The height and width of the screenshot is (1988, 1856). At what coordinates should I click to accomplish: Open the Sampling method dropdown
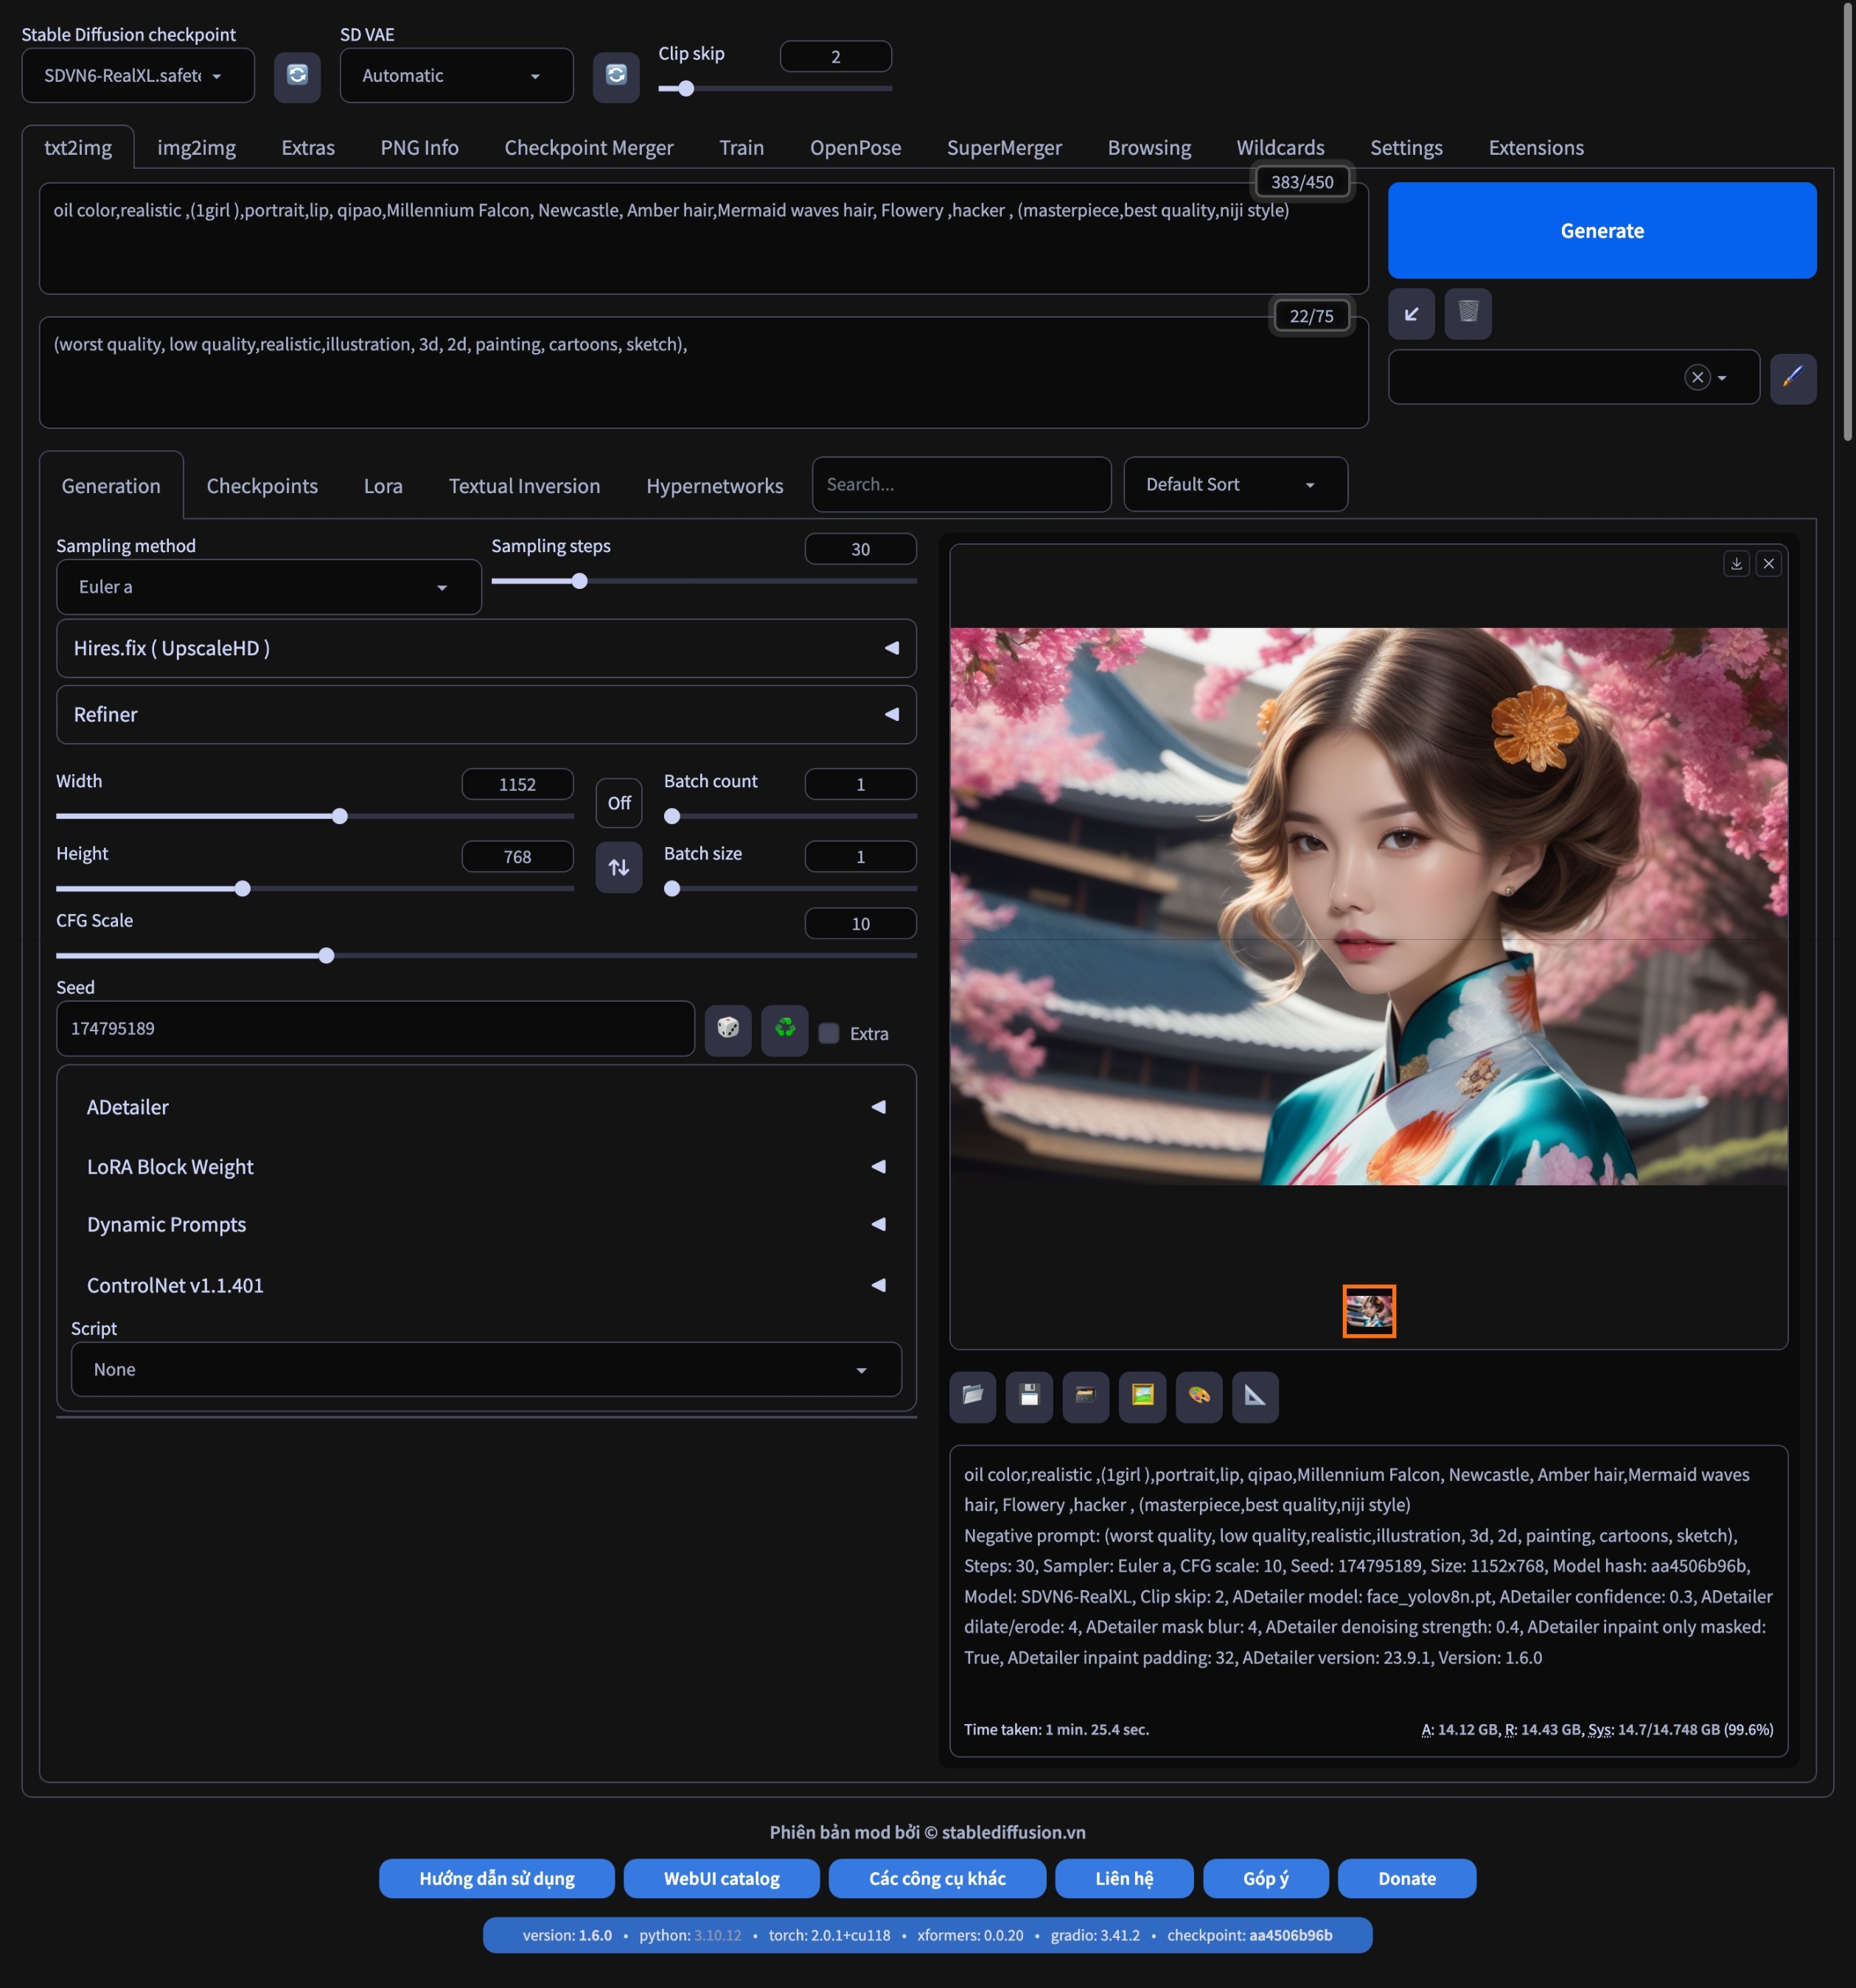point(268,587)
